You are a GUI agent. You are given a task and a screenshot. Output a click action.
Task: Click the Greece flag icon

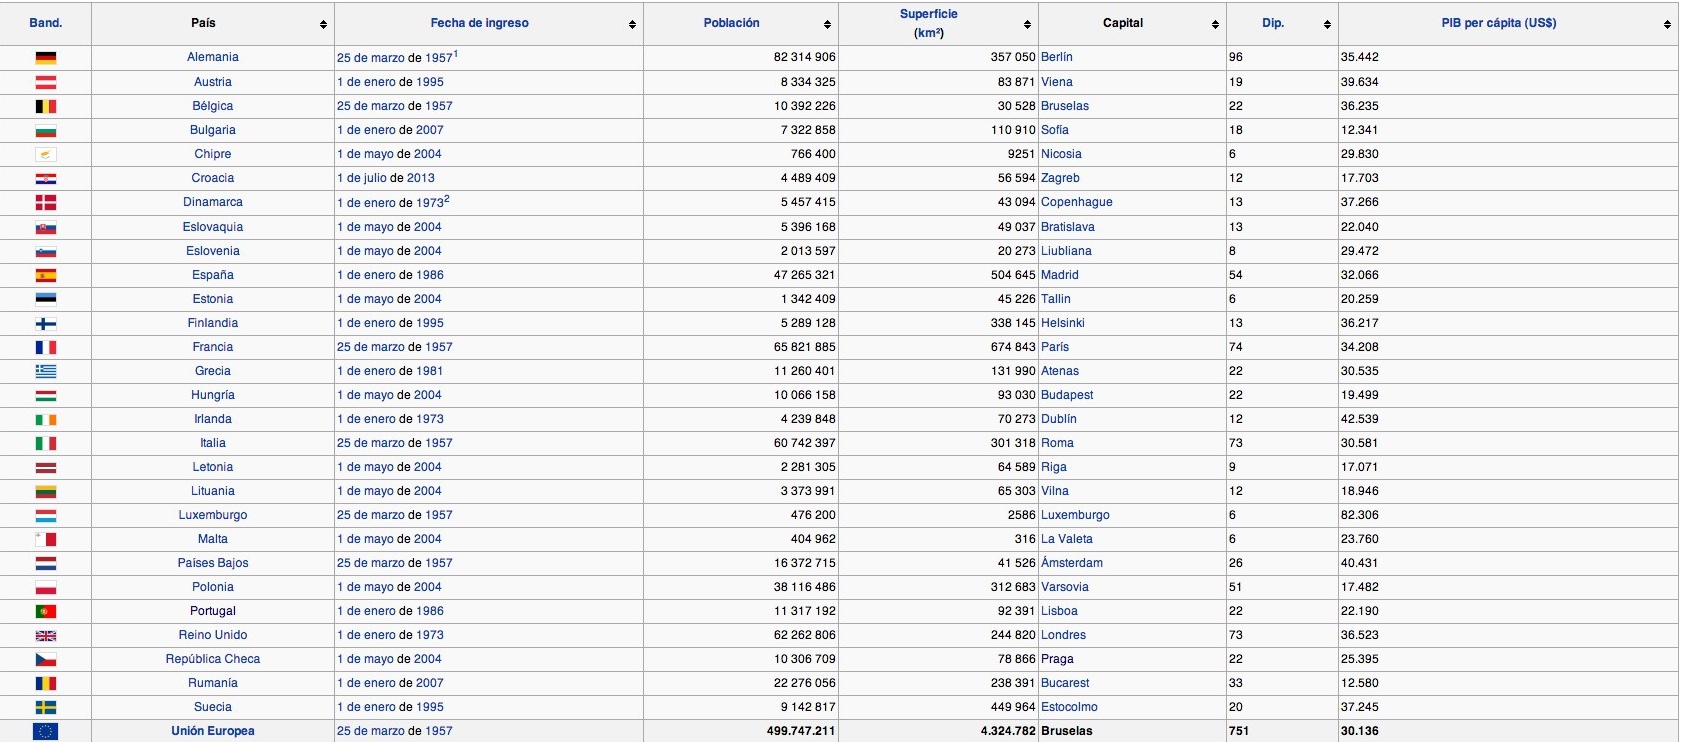pos(46,371)
